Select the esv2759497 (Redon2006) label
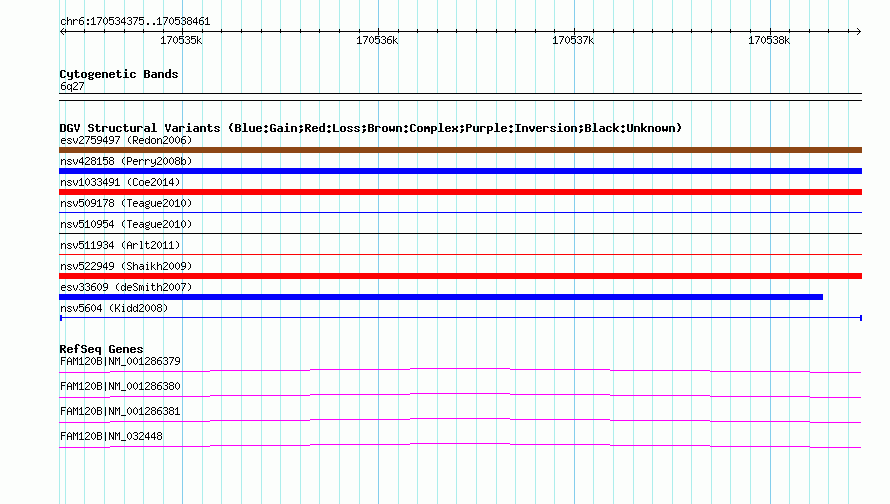This screenshot has height=504, width=890. pos(126,140)
